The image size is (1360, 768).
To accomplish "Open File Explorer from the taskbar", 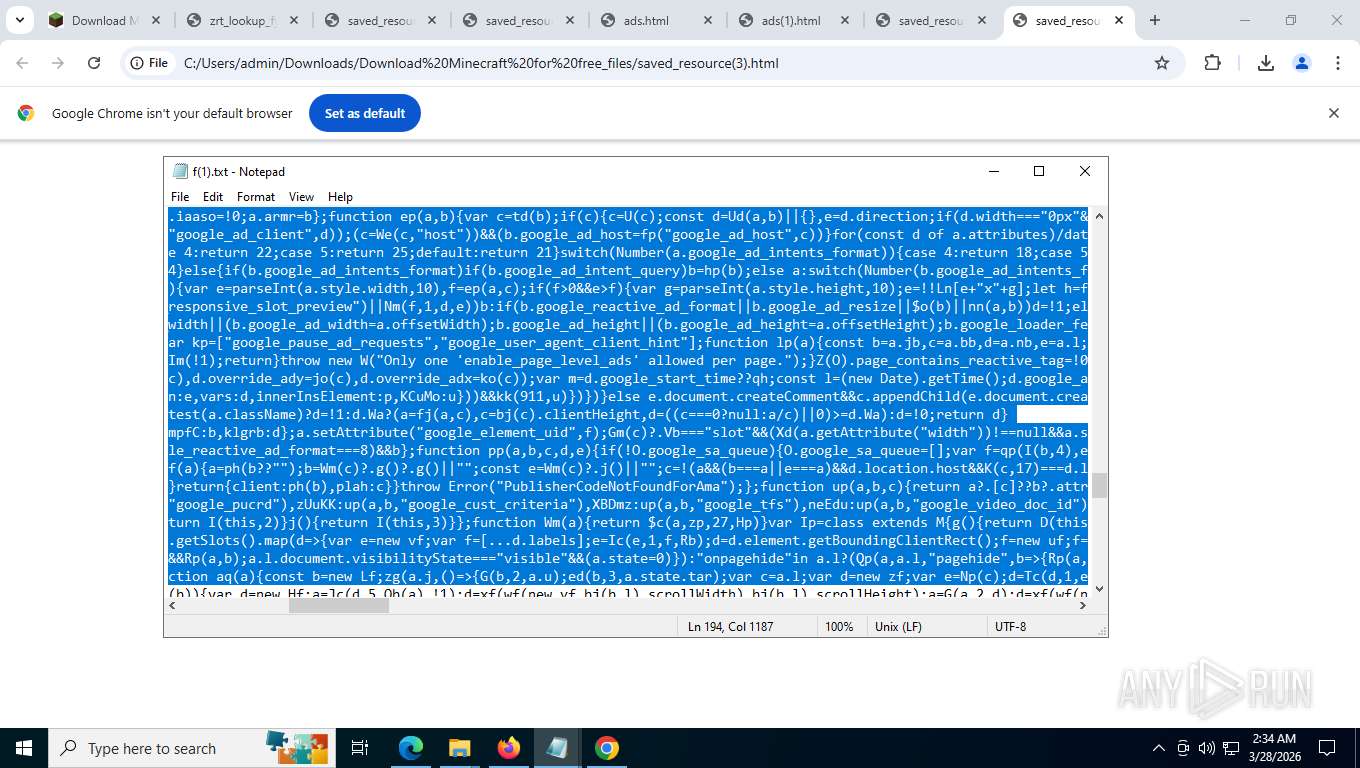I will (x=459, y=748).
